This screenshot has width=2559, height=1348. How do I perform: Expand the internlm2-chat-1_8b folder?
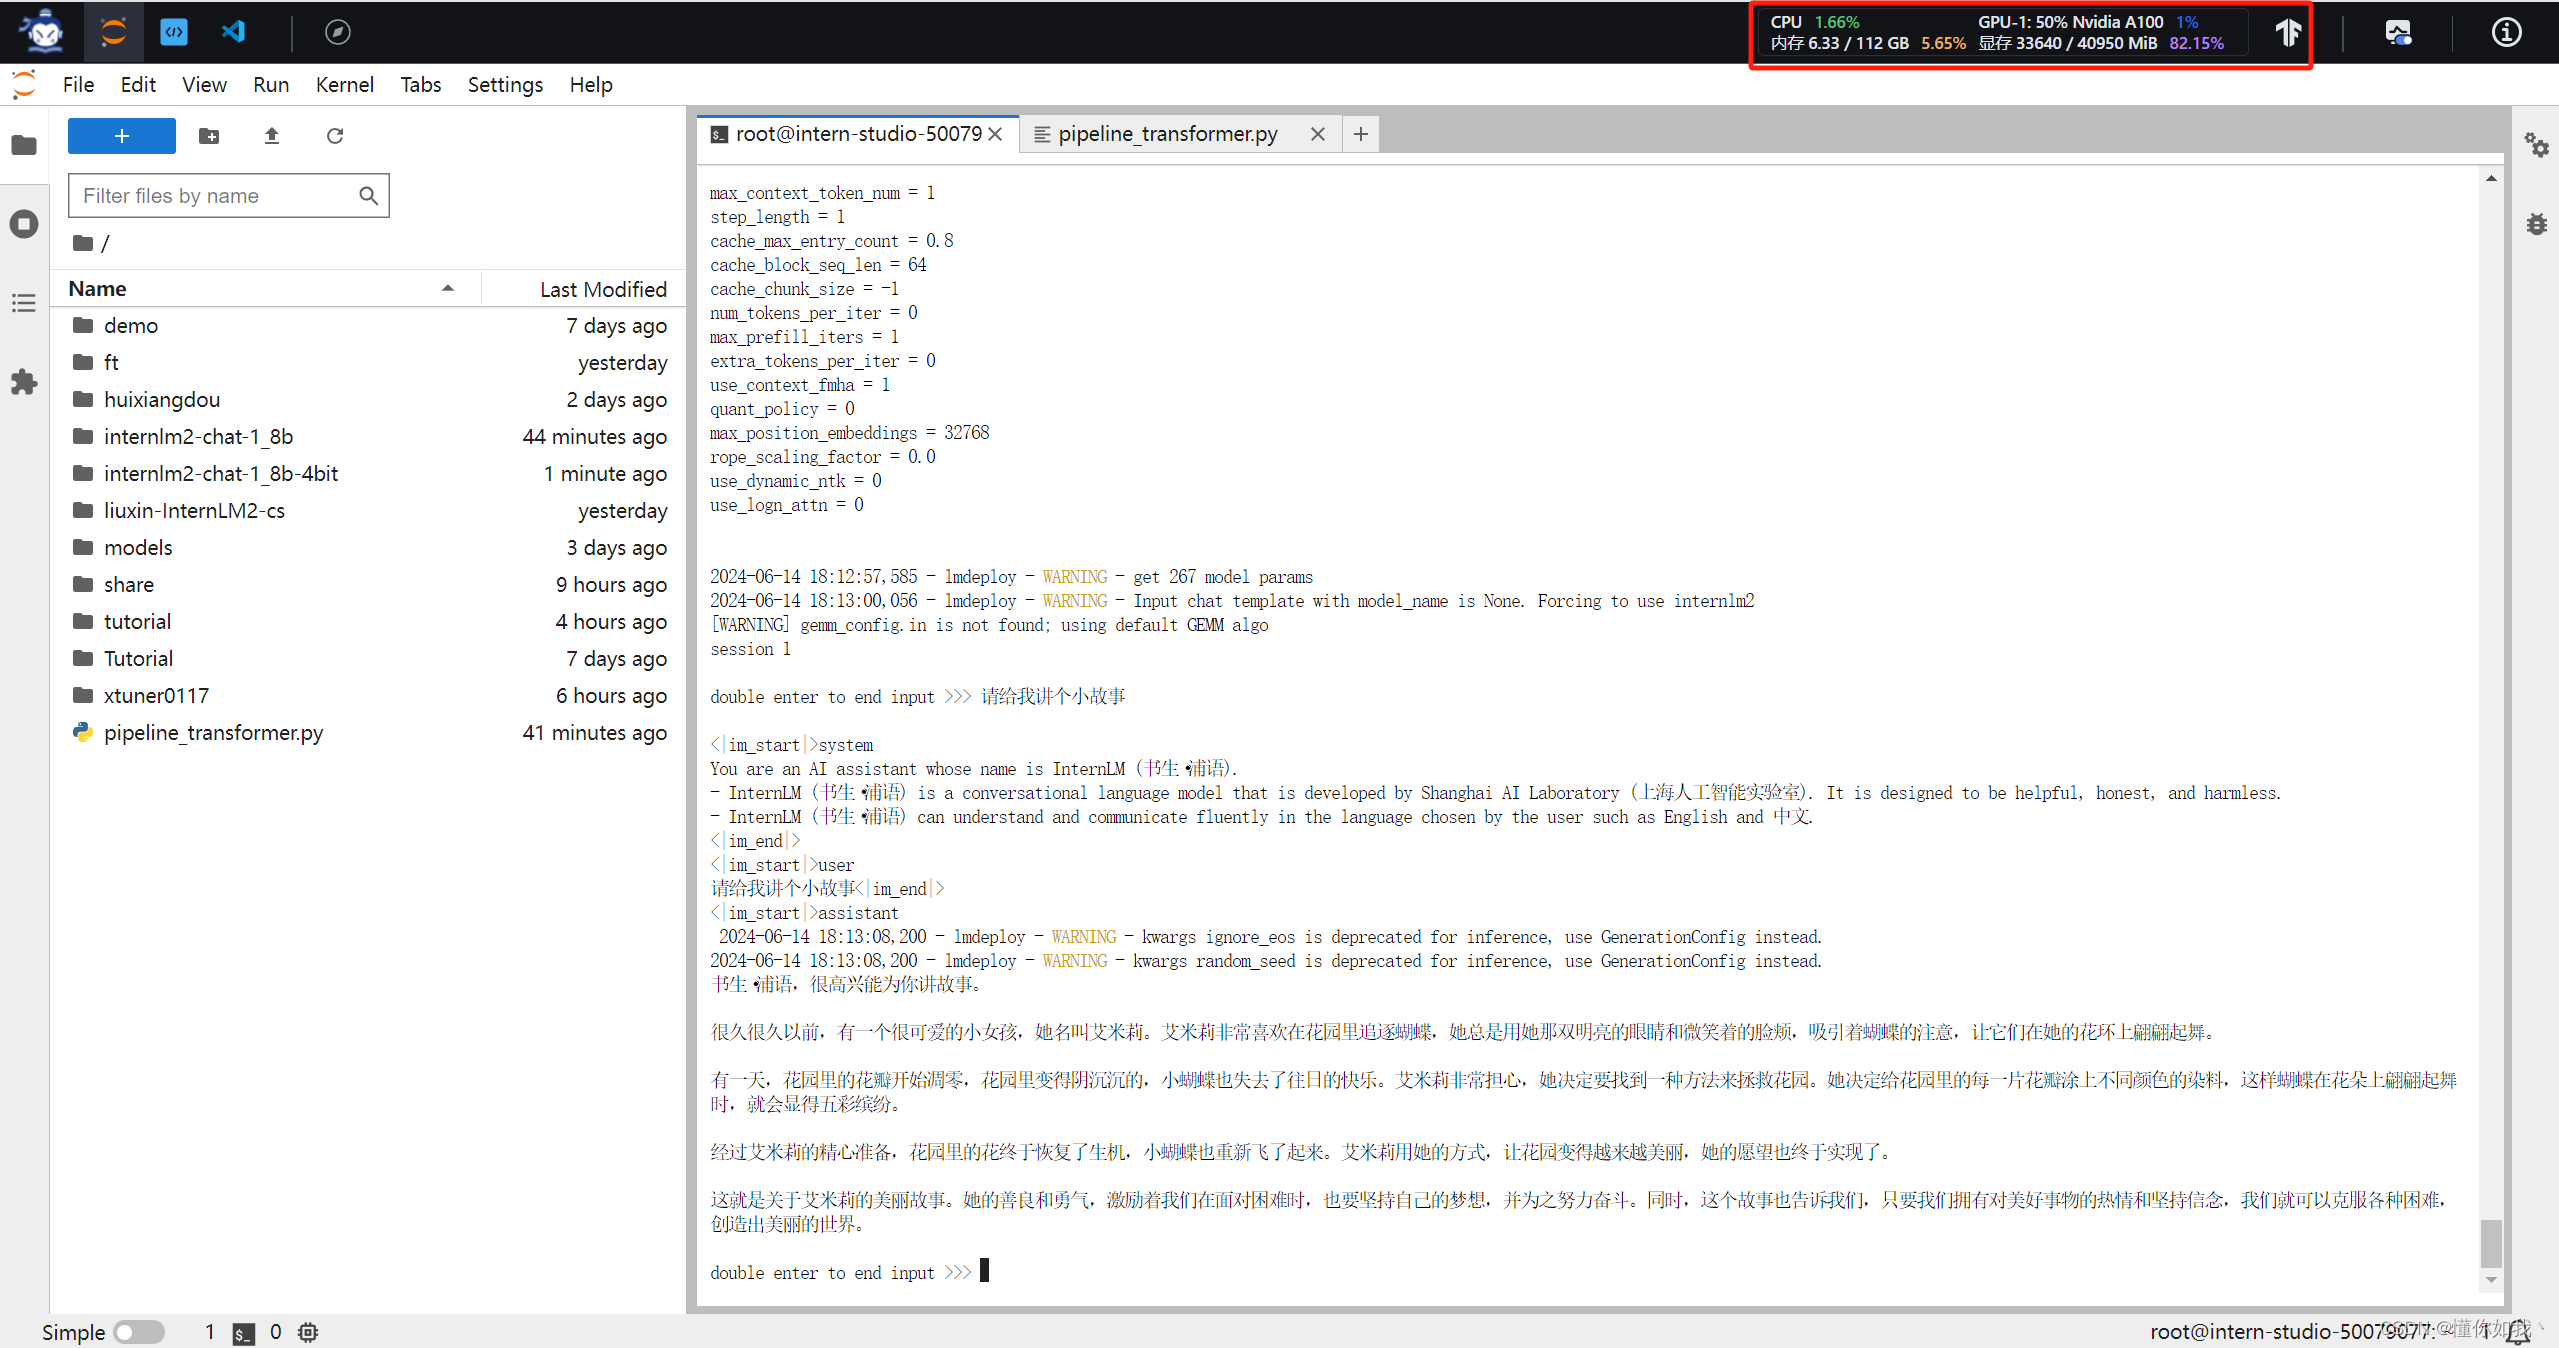tap(200, 435)
